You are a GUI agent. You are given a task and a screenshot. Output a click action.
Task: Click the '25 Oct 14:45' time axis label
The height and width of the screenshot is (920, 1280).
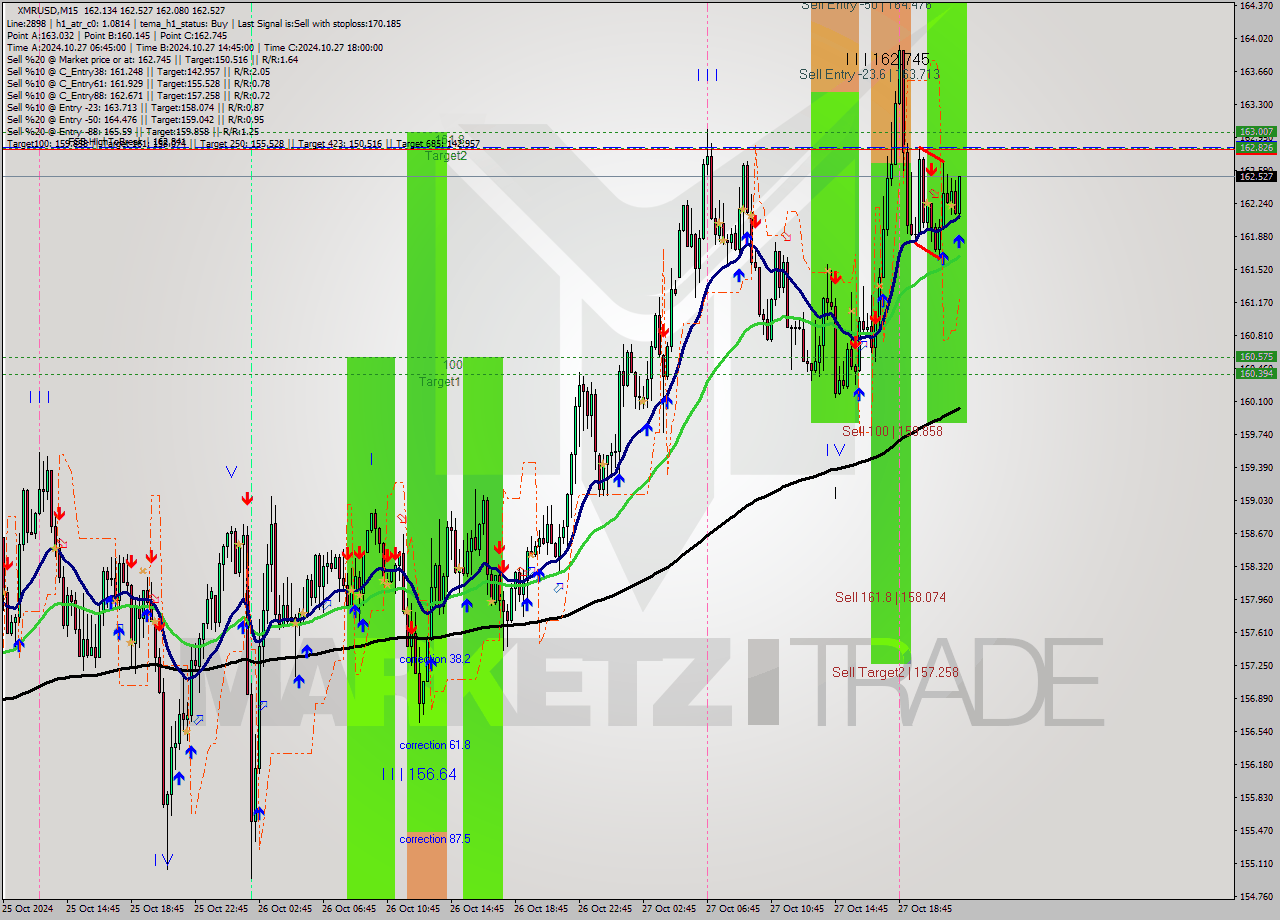point(93,909)
